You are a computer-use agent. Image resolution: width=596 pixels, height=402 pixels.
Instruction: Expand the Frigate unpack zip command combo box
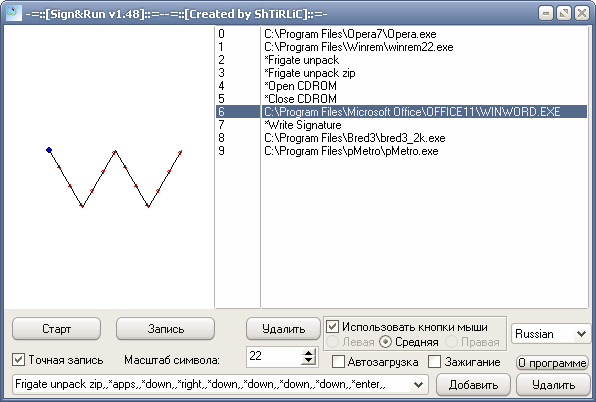(418, 385)
